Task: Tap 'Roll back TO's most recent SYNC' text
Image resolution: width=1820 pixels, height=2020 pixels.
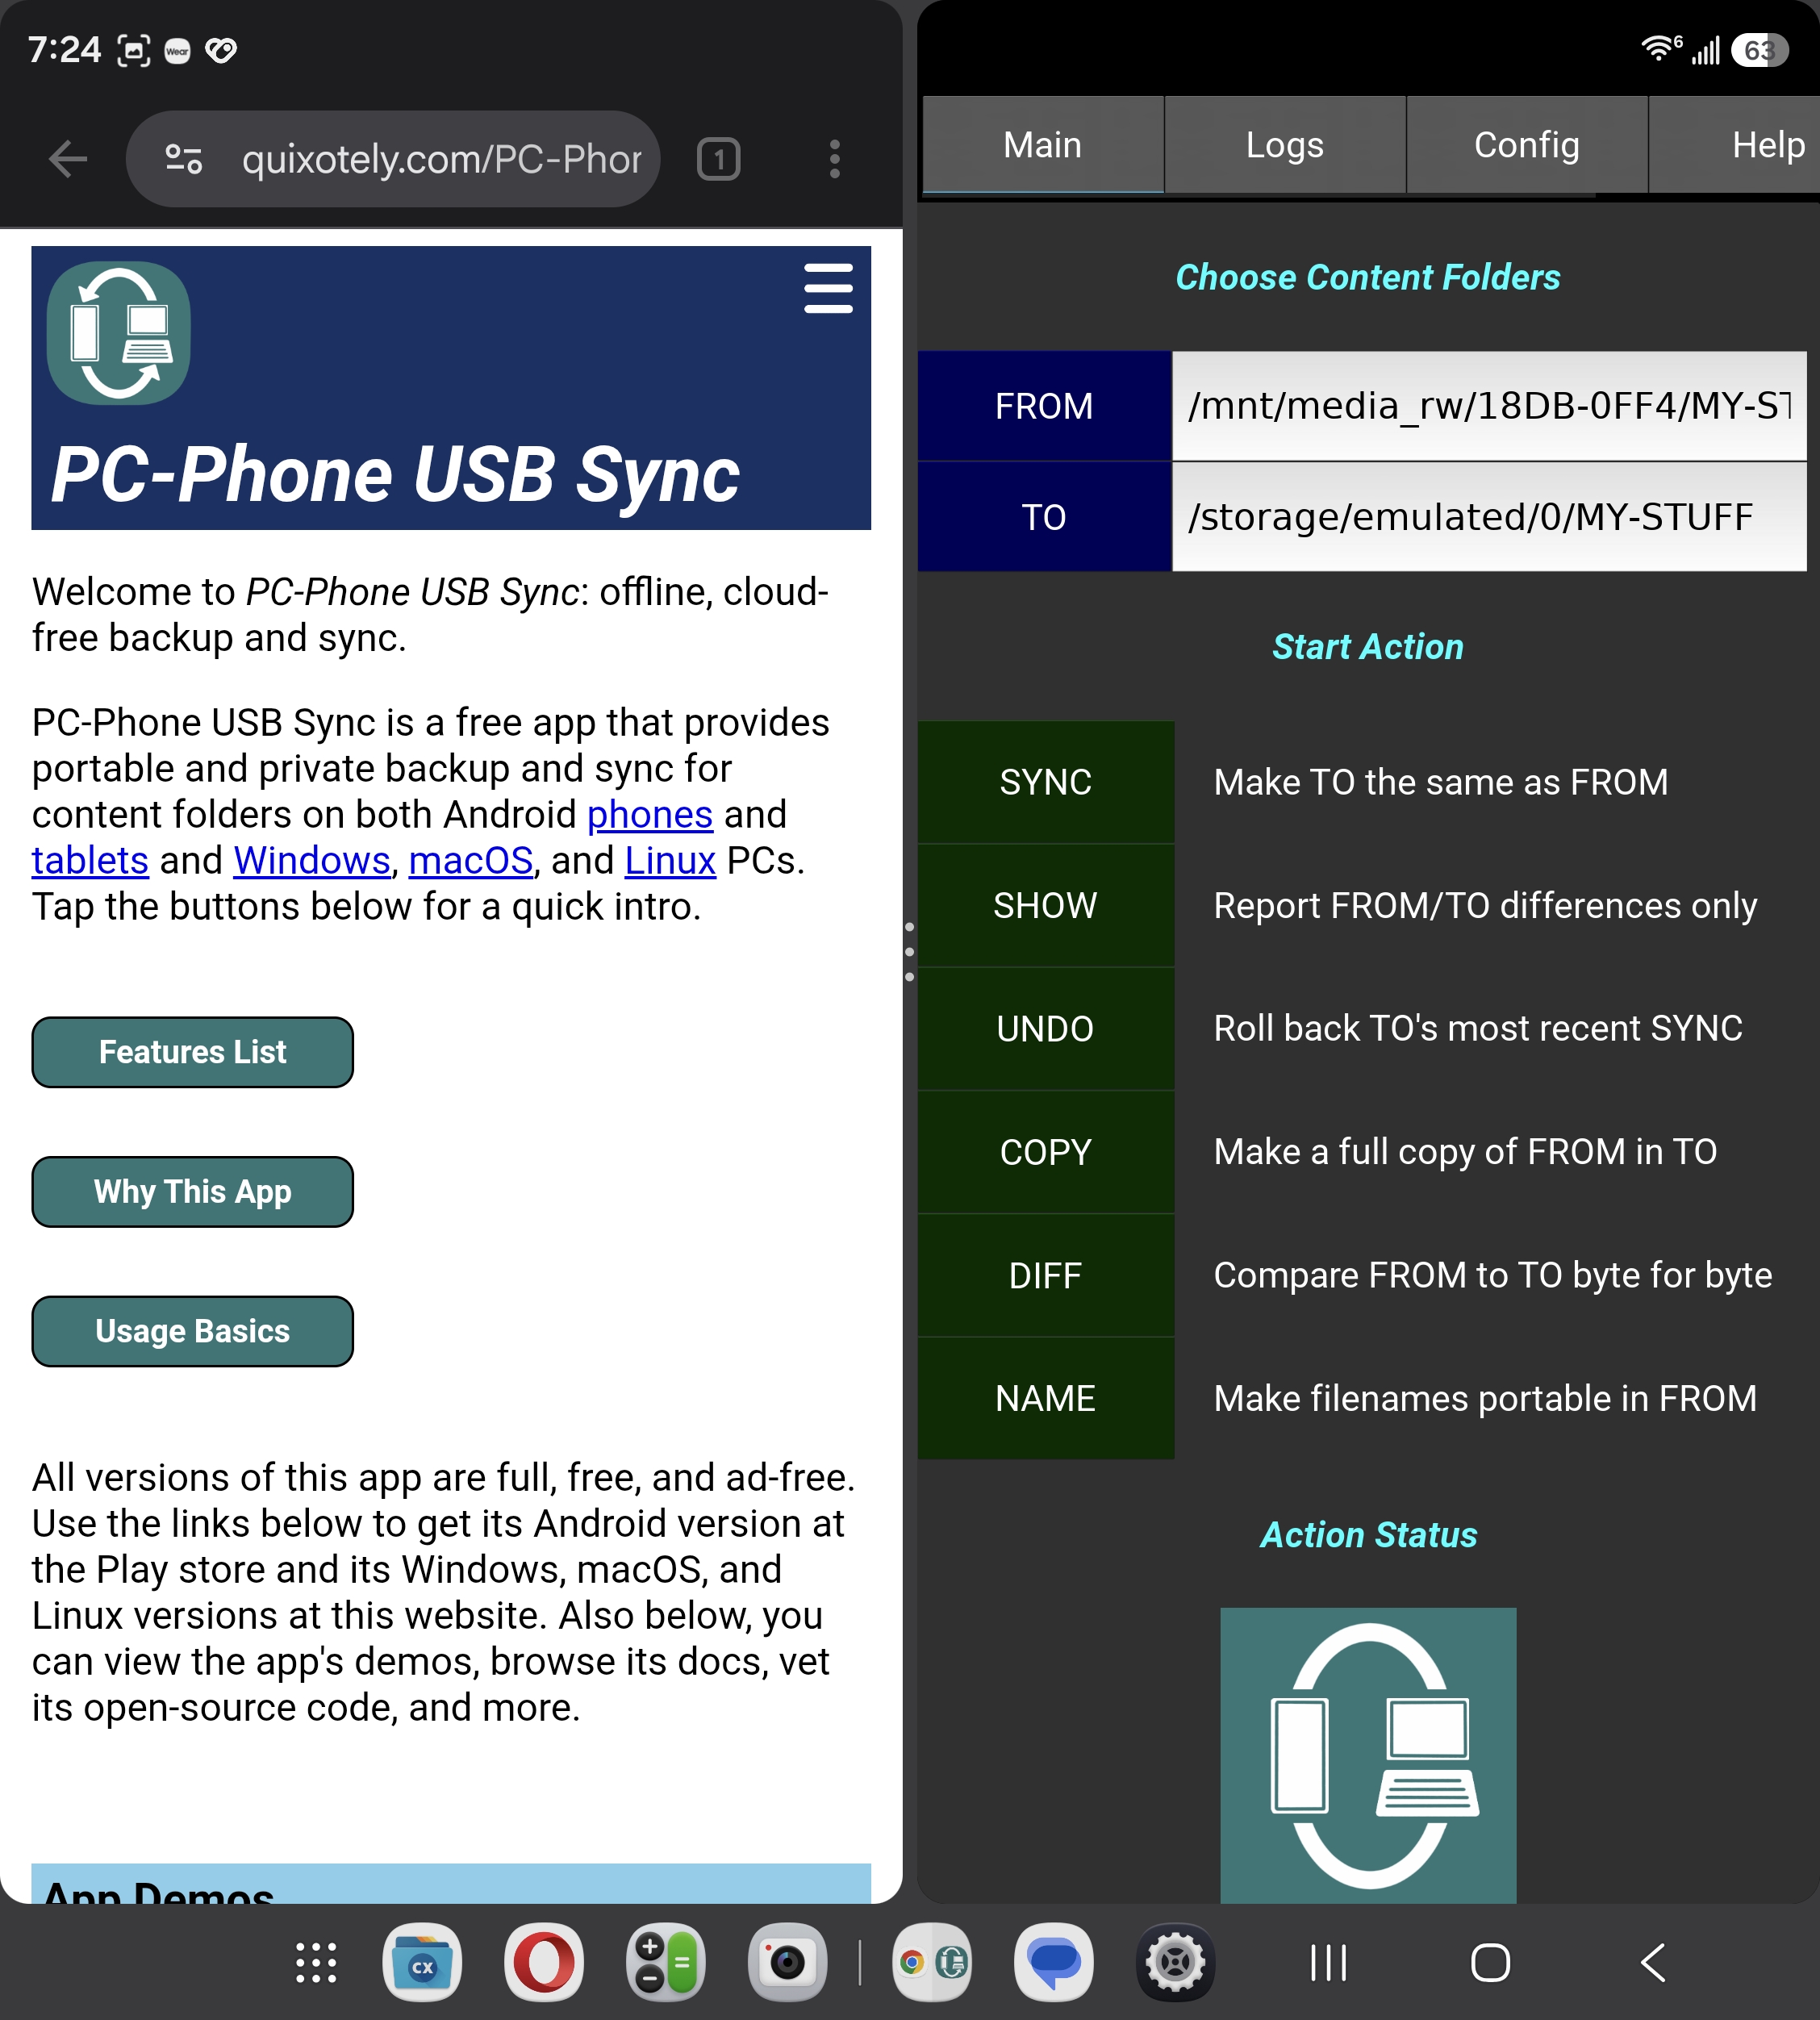Action: click(1478, 1029)
